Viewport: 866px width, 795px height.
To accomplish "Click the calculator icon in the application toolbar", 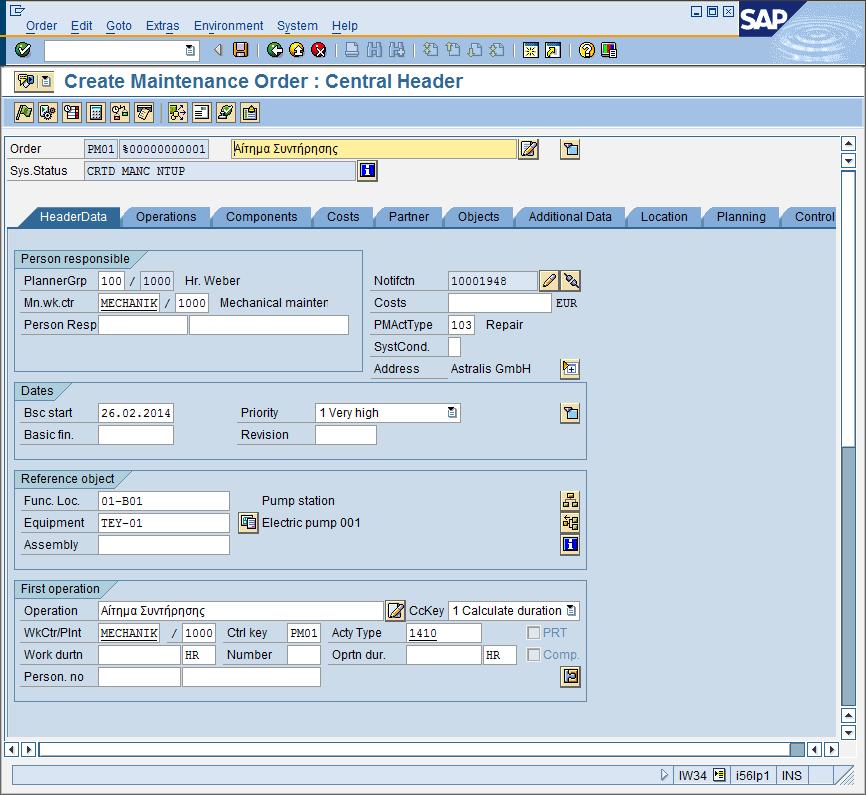I will (x=96, y=113).
